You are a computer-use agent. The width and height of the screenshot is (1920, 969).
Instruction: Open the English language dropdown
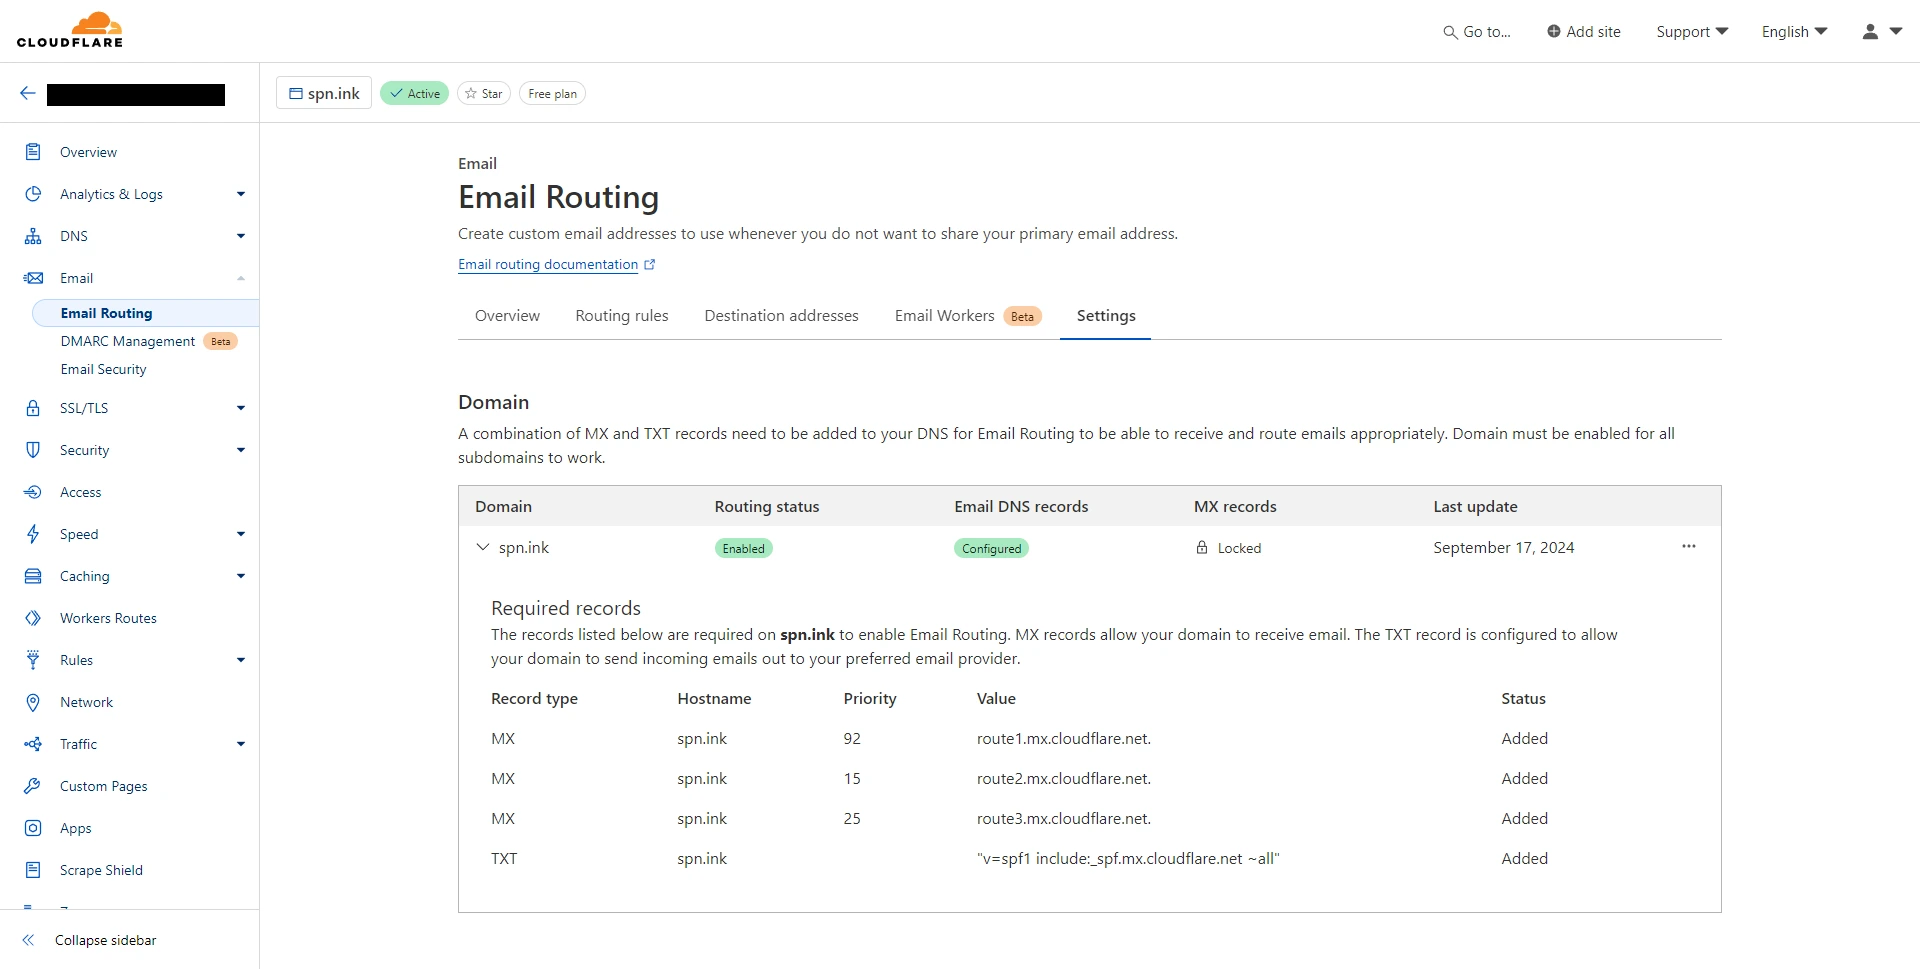point(1794,32)
